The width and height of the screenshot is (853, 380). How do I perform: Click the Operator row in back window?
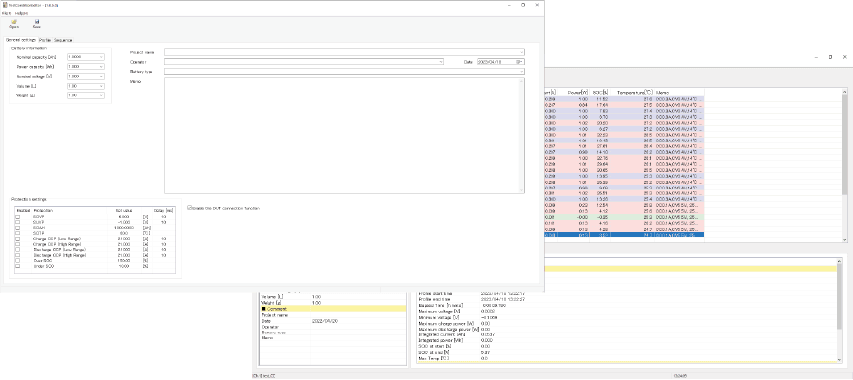(333, 327)
